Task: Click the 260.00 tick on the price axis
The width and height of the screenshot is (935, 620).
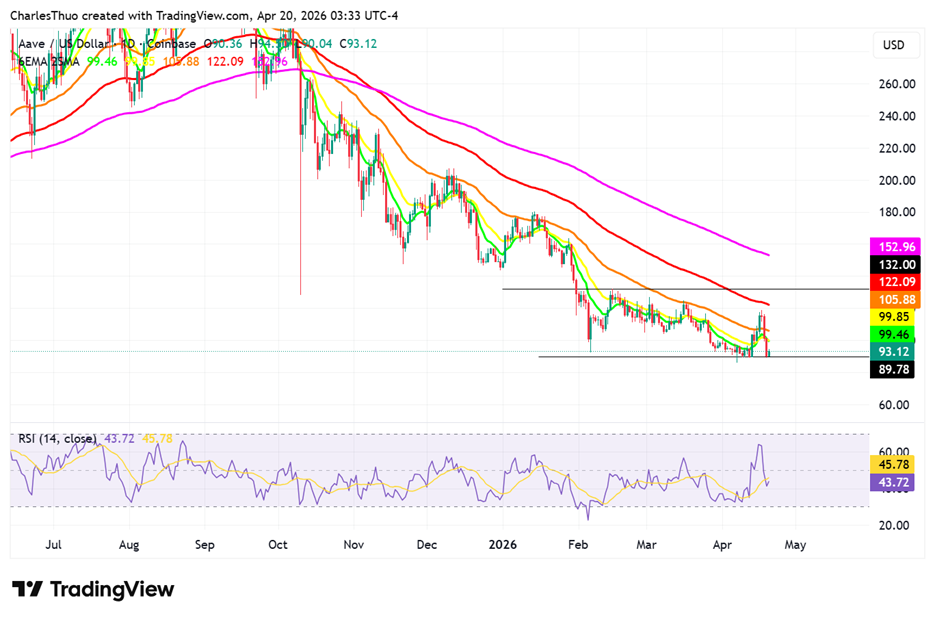Action: point(897,84)
